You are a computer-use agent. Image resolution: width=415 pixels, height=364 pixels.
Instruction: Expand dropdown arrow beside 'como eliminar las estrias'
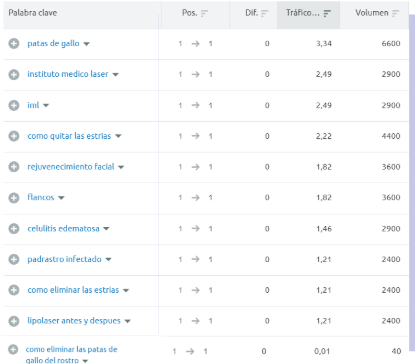click(x=126, y=291)
